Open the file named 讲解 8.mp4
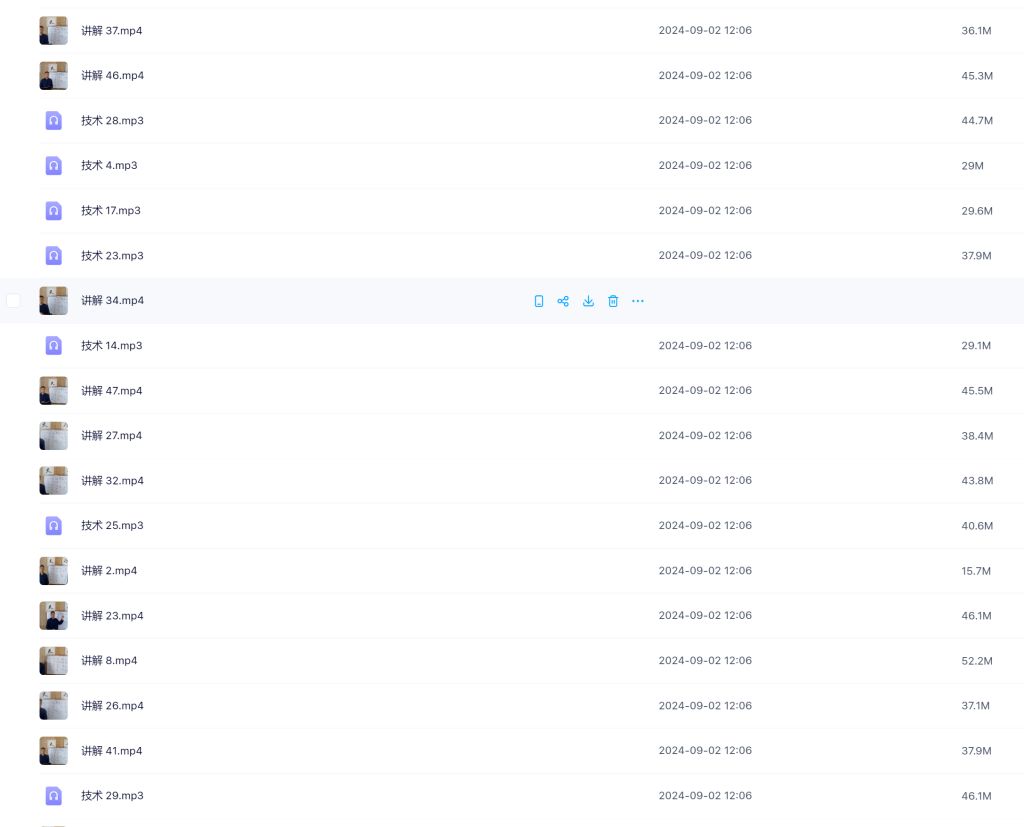1024x827 pixels. pyautogui.click(x=109, y=660)
